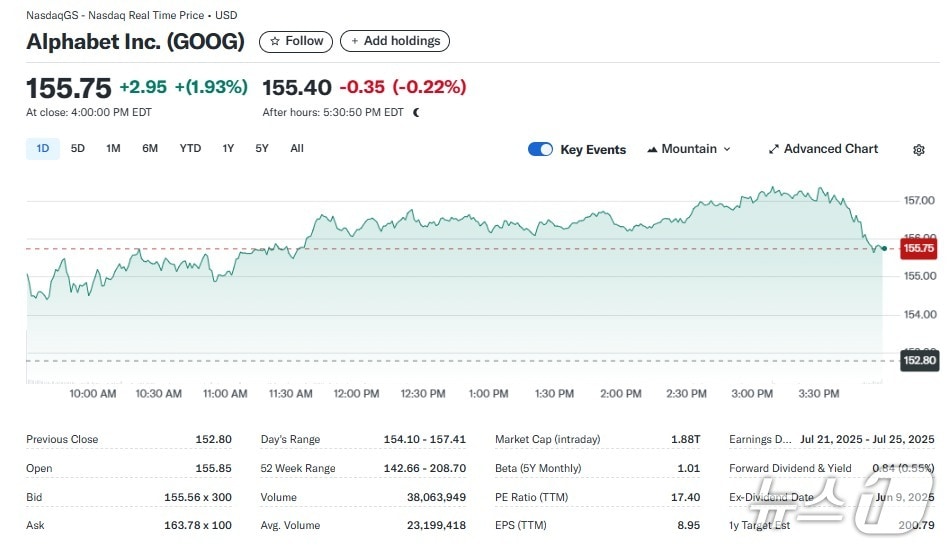Switch to the 5D time range
This screenshot has width=947, height=548.
pyautogui.click(x=78, y=149)
